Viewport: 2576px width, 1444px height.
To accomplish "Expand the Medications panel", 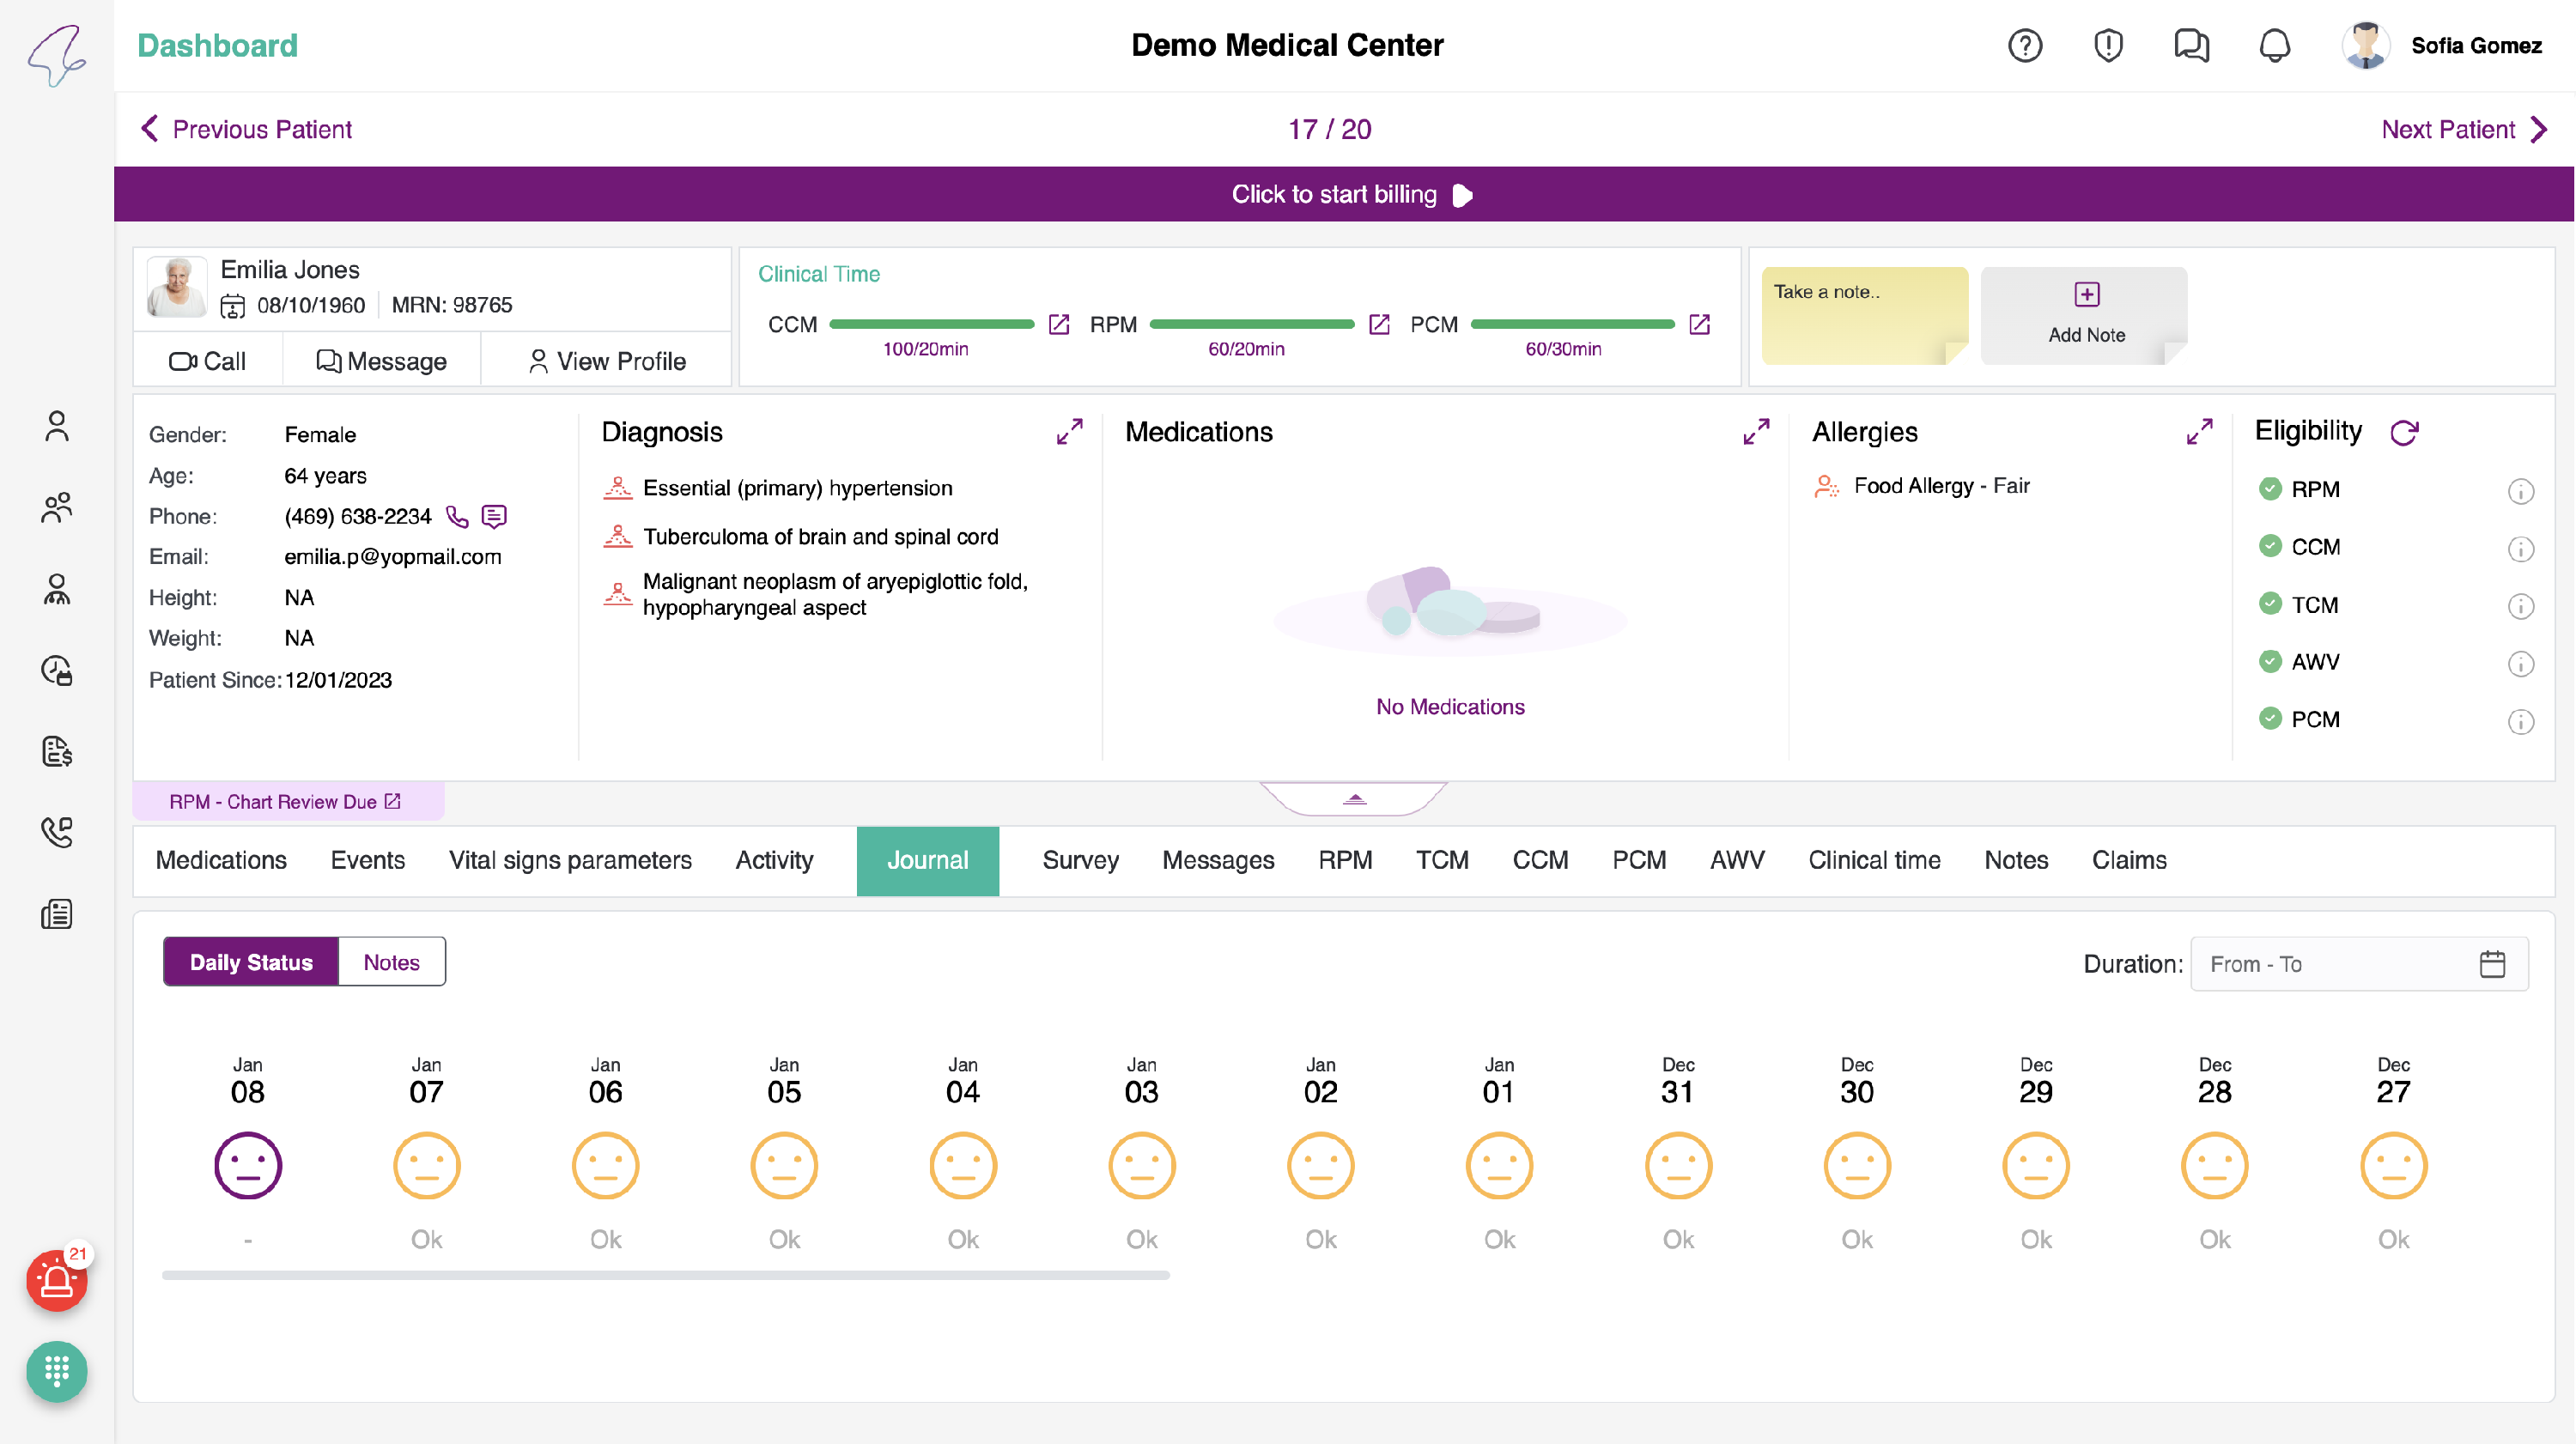I will pos(1755,432).
